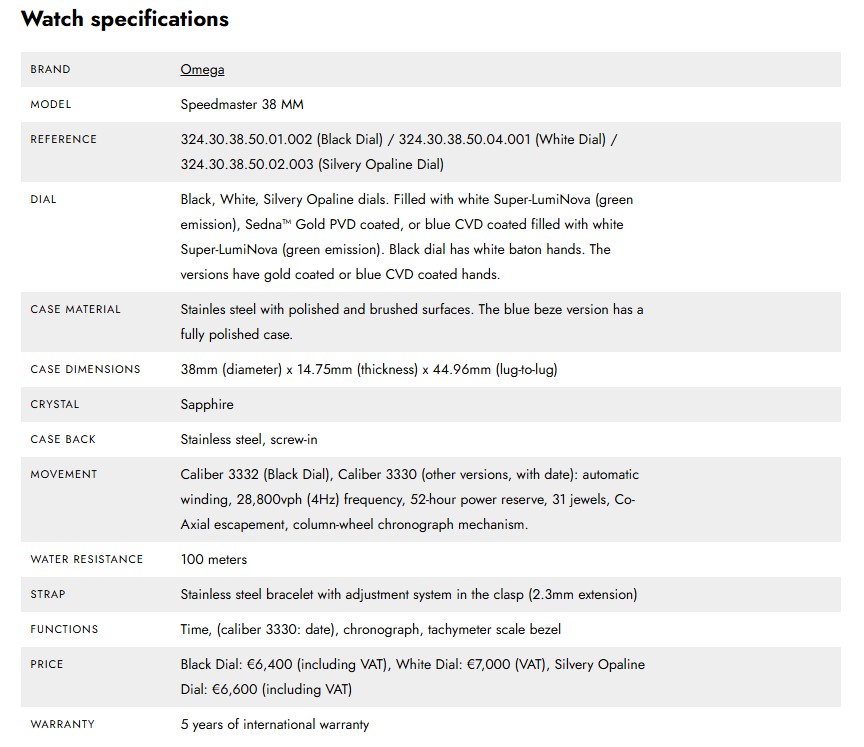Click the 5 years of international warranty text
The image size is (864, 747).
[274, 724]
